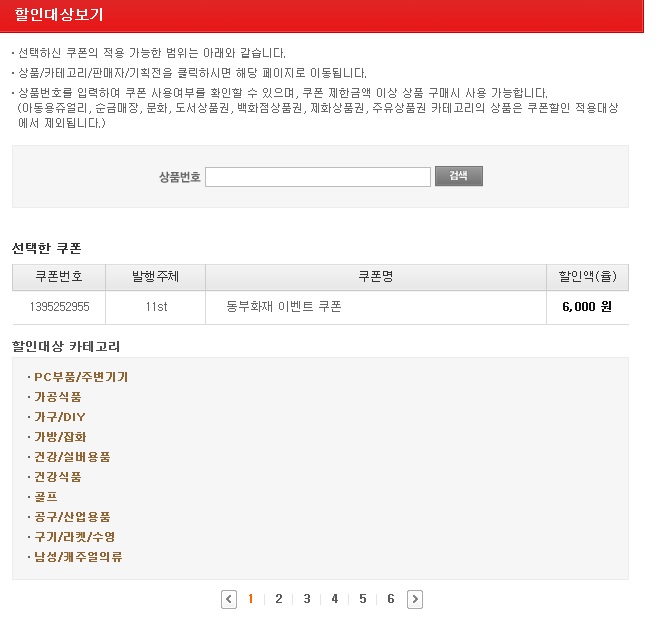664x617 pixels.
Task: Open the 구기/라켓/수영 category
Action: pos(74,537)
